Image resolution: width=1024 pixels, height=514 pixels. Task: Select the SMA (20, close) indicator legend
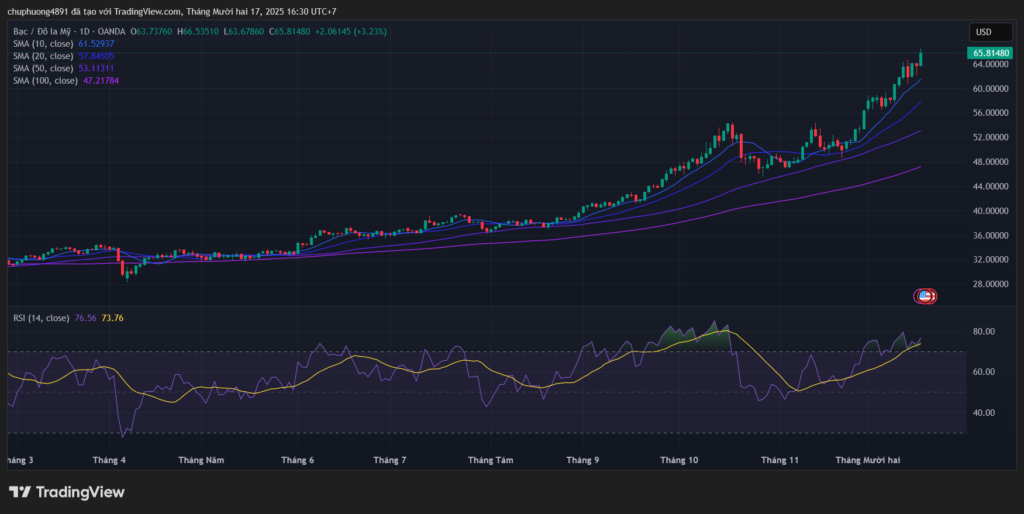tap(43, 56)
